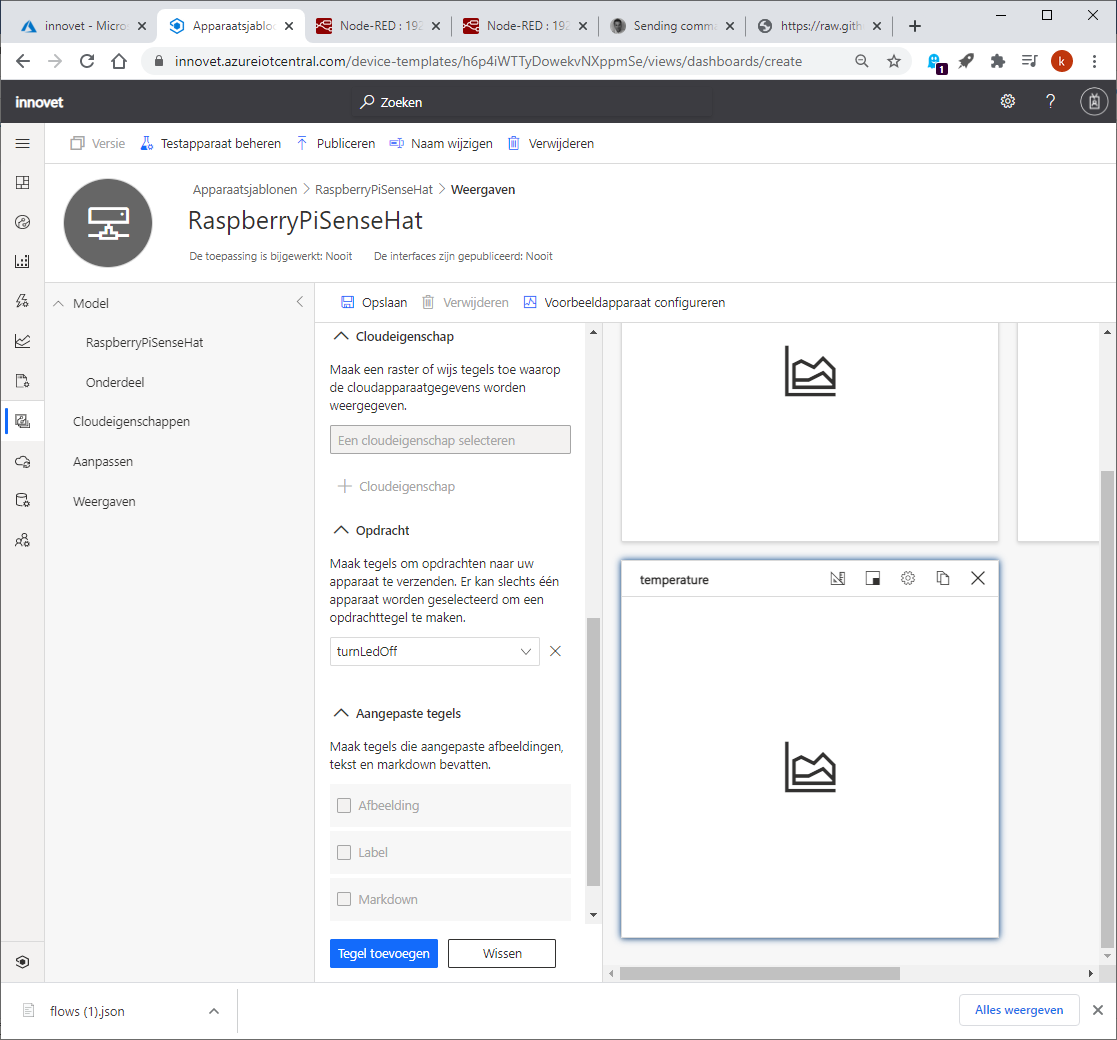The height and width of the screenshot is (1040, 1117).
Task: Click Testapparaat beheren
Action: pos(211,144)
